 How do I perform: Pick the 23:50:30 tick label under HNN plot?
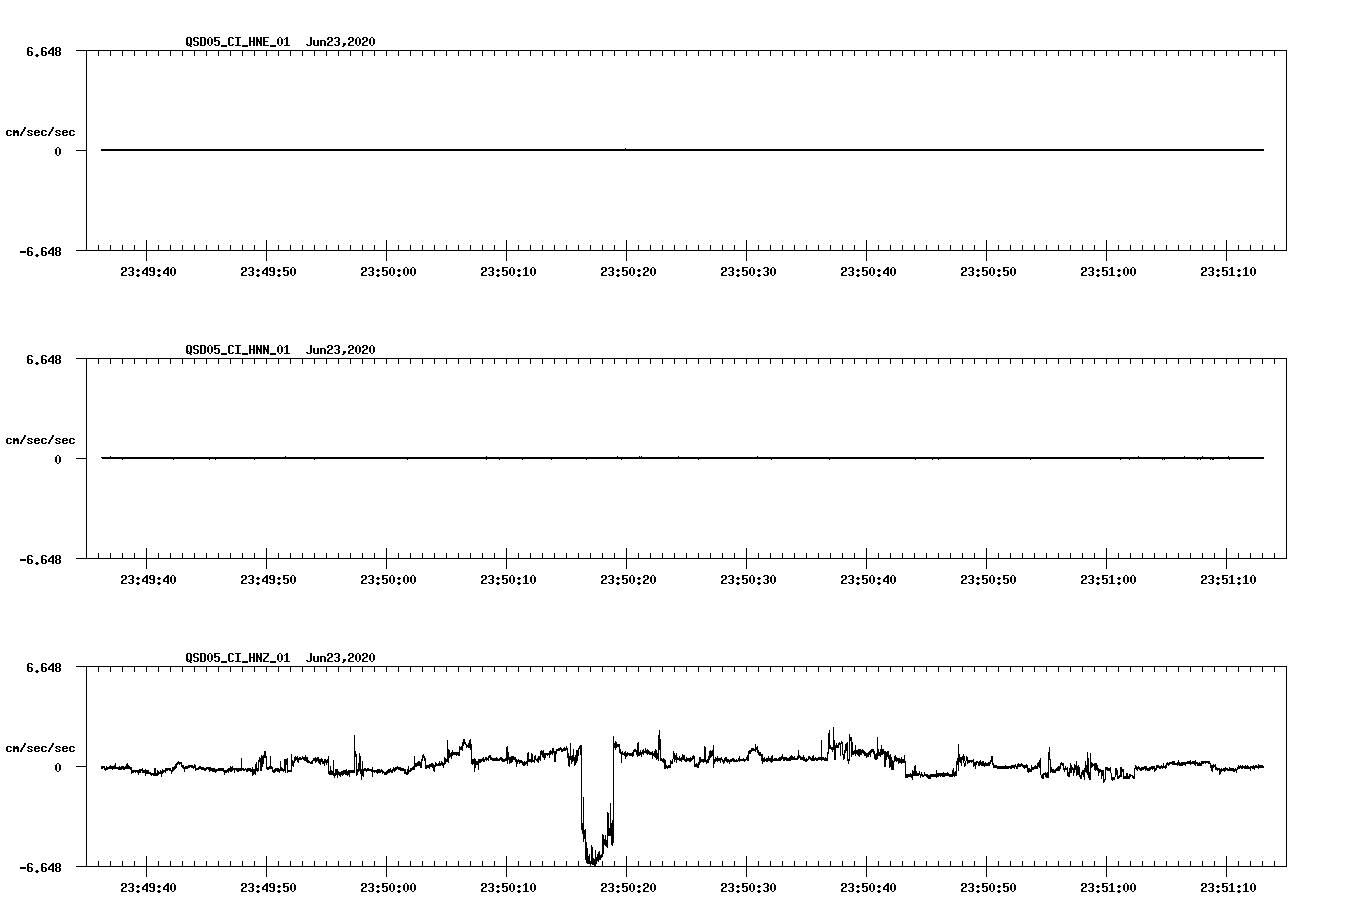point(748,580)
